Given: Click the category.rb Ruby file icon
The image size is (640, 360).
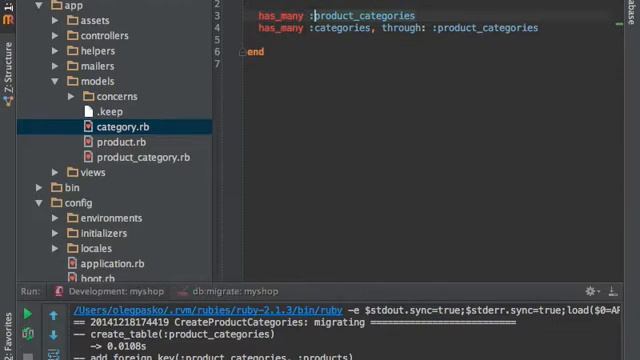Looking at the screenshot, I should click(88, 127).
